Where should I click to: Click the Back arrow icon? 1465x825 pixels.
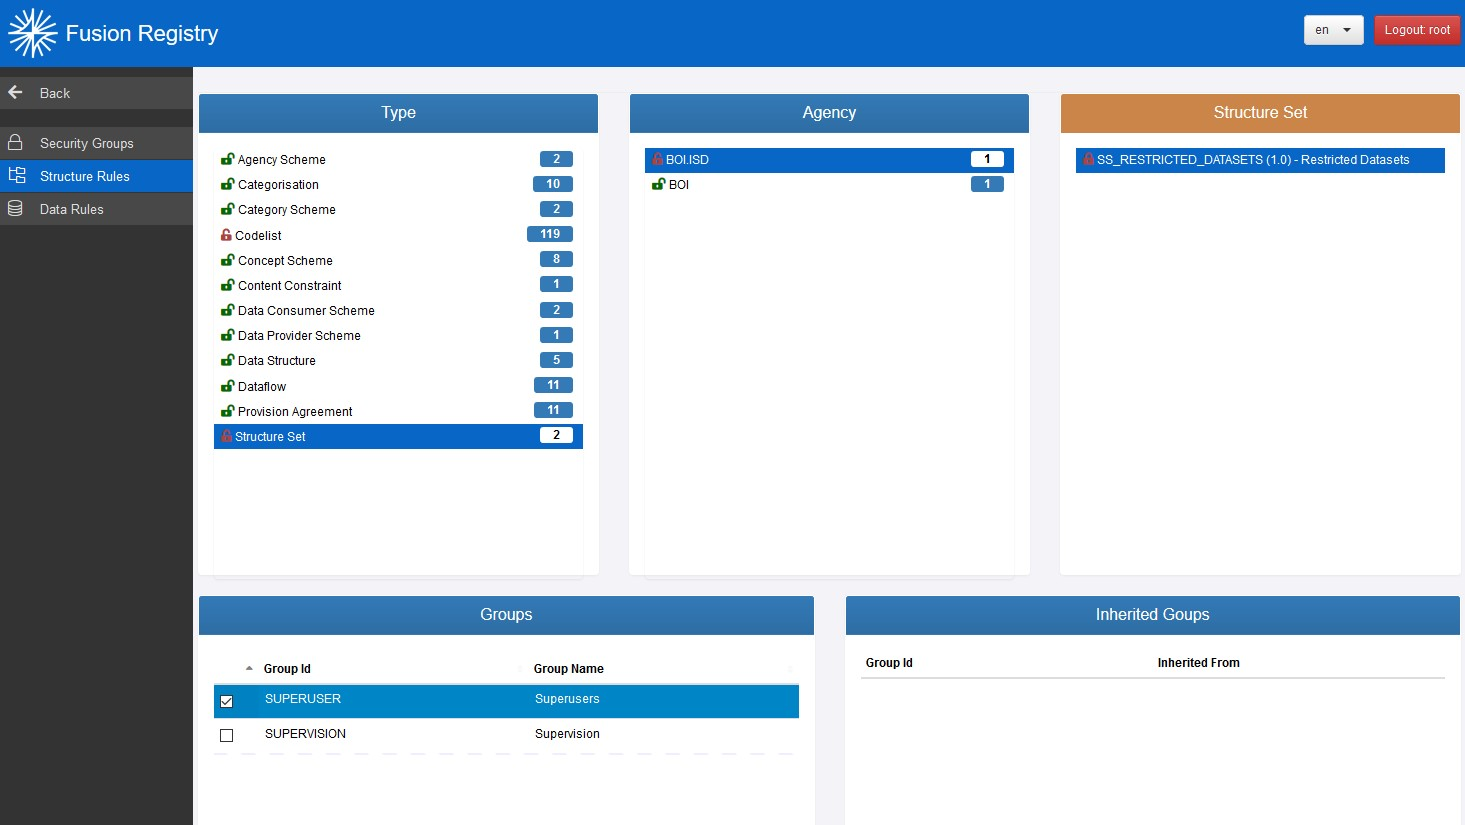pyautogui.click(x=16, y=92)
